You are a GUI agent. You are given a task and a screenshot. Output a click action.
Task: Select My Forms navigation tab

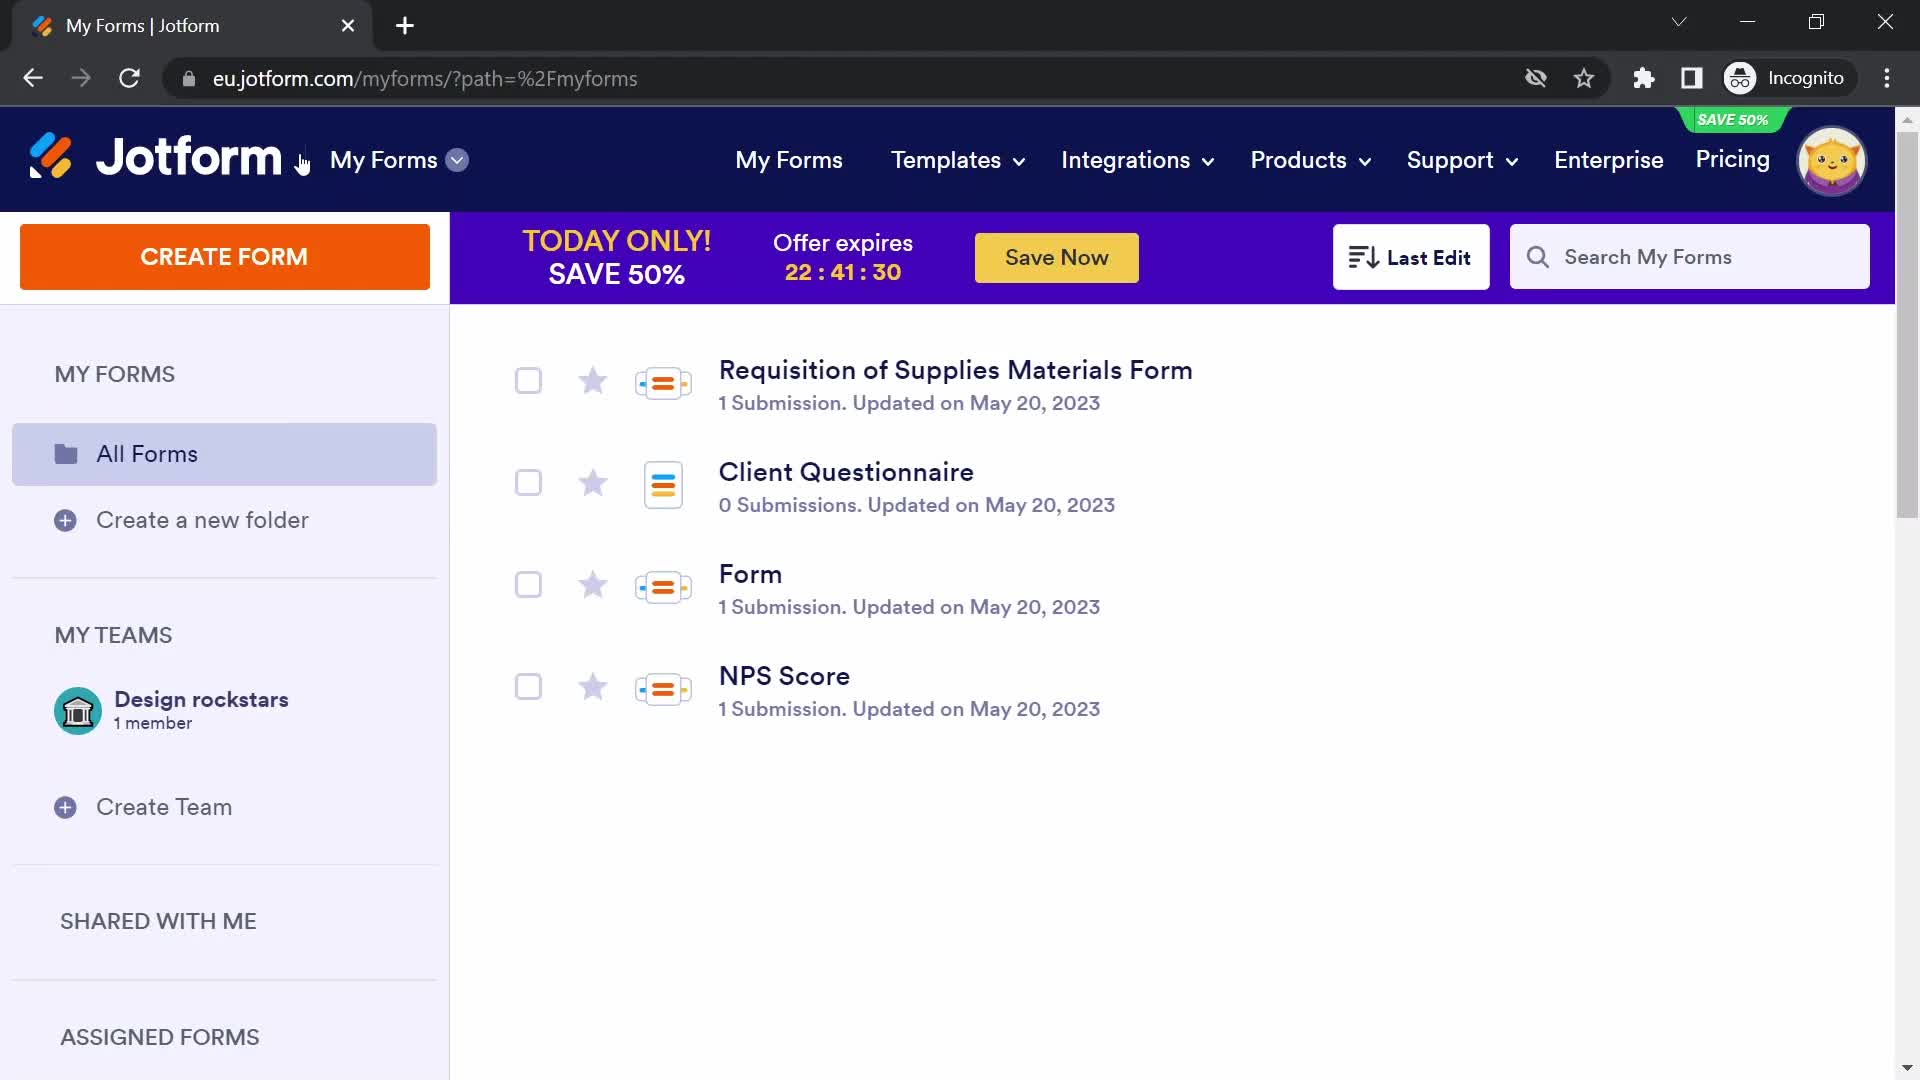pyautogui.click(x=789, y=160)
